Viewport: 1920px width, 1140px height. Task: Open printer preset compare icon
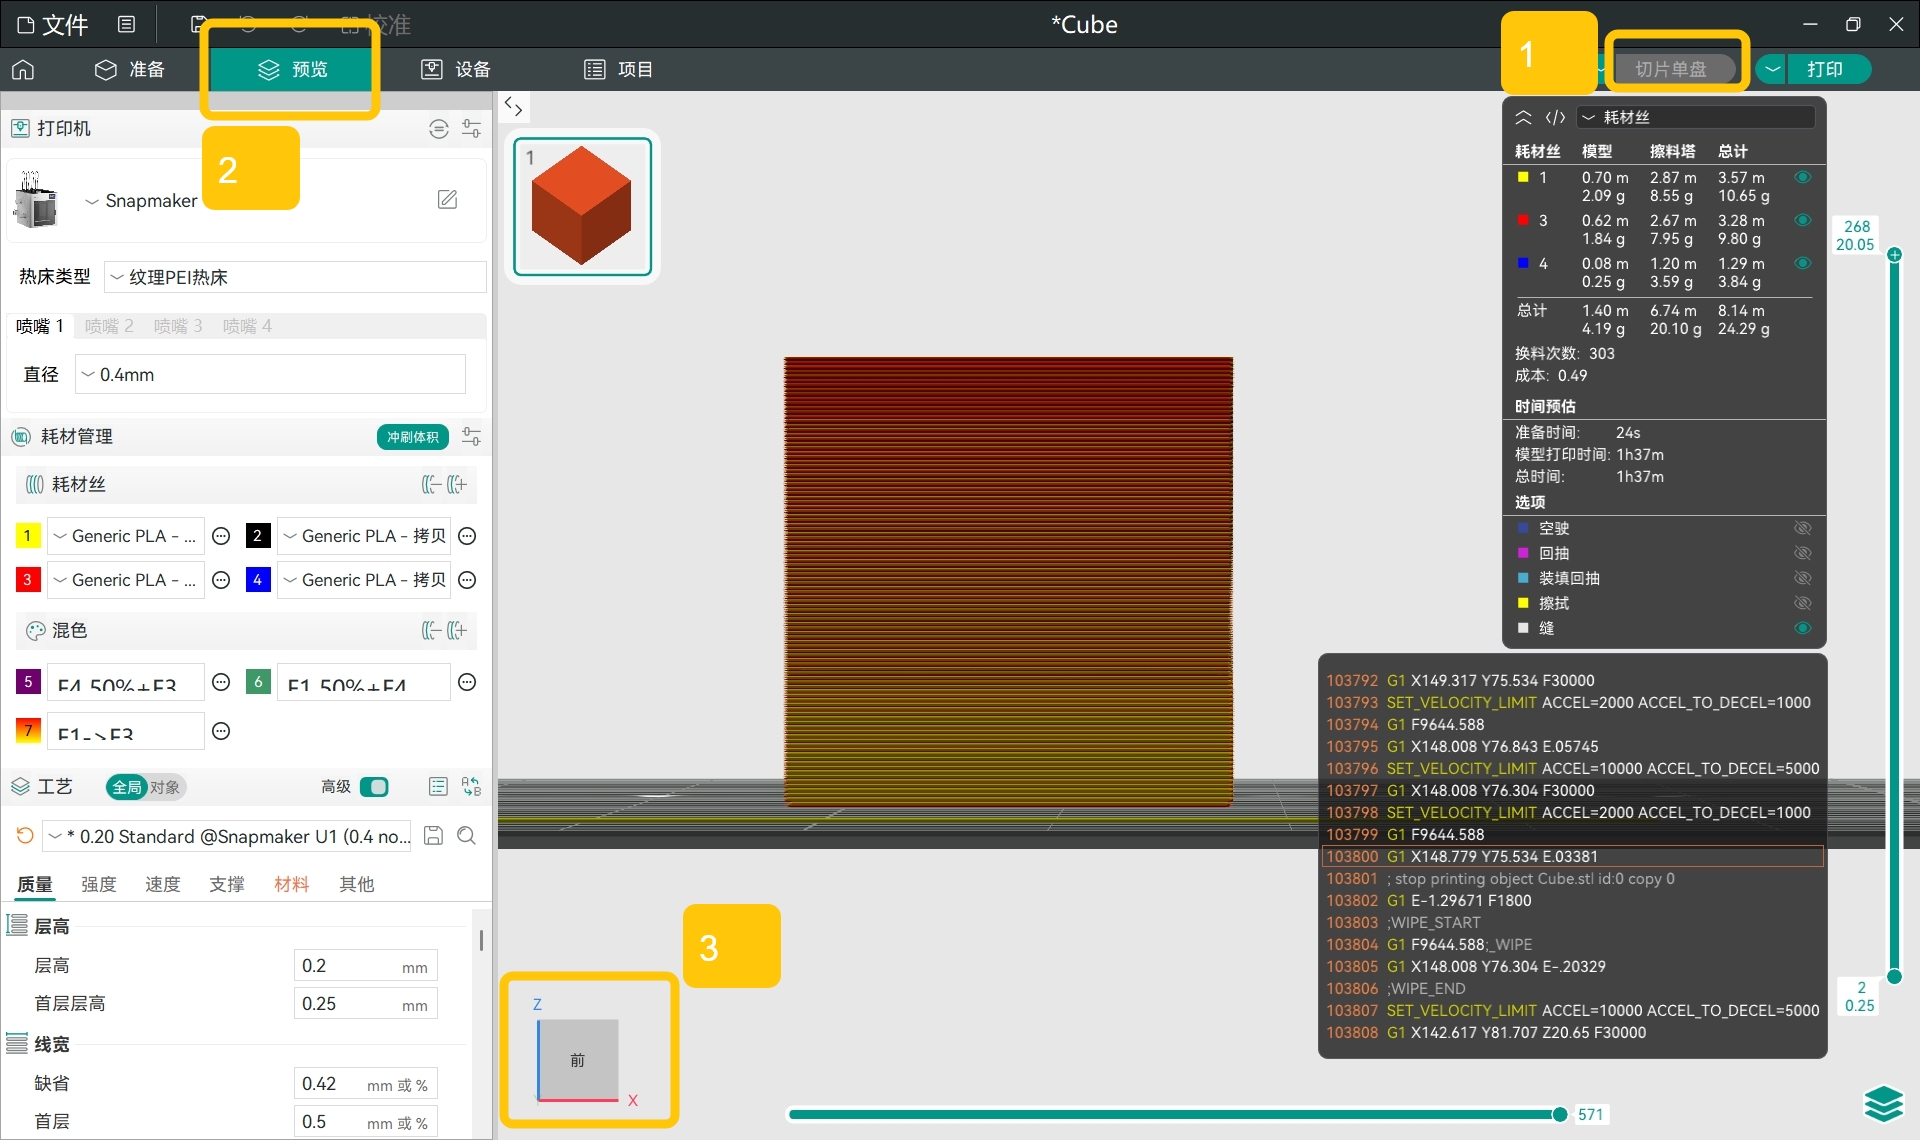[x=471, y=128]
